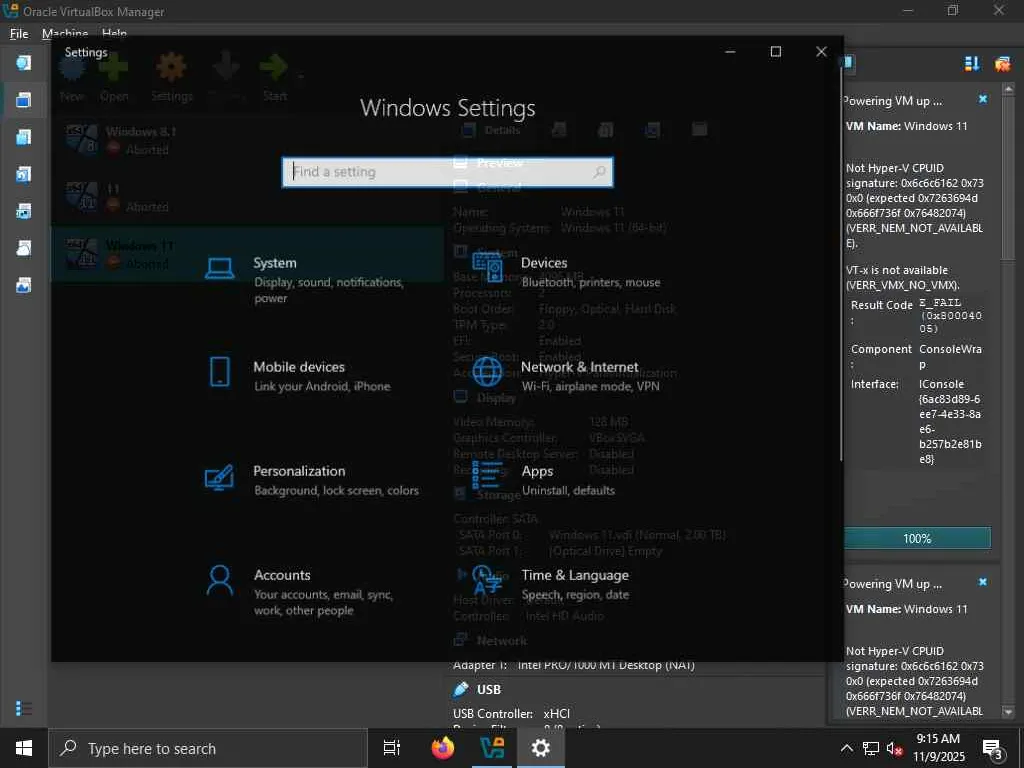Viewport: 1024px width, 768px height.
Task: Open the Network sidebar icon in VirtualBox
Action: 24,212
